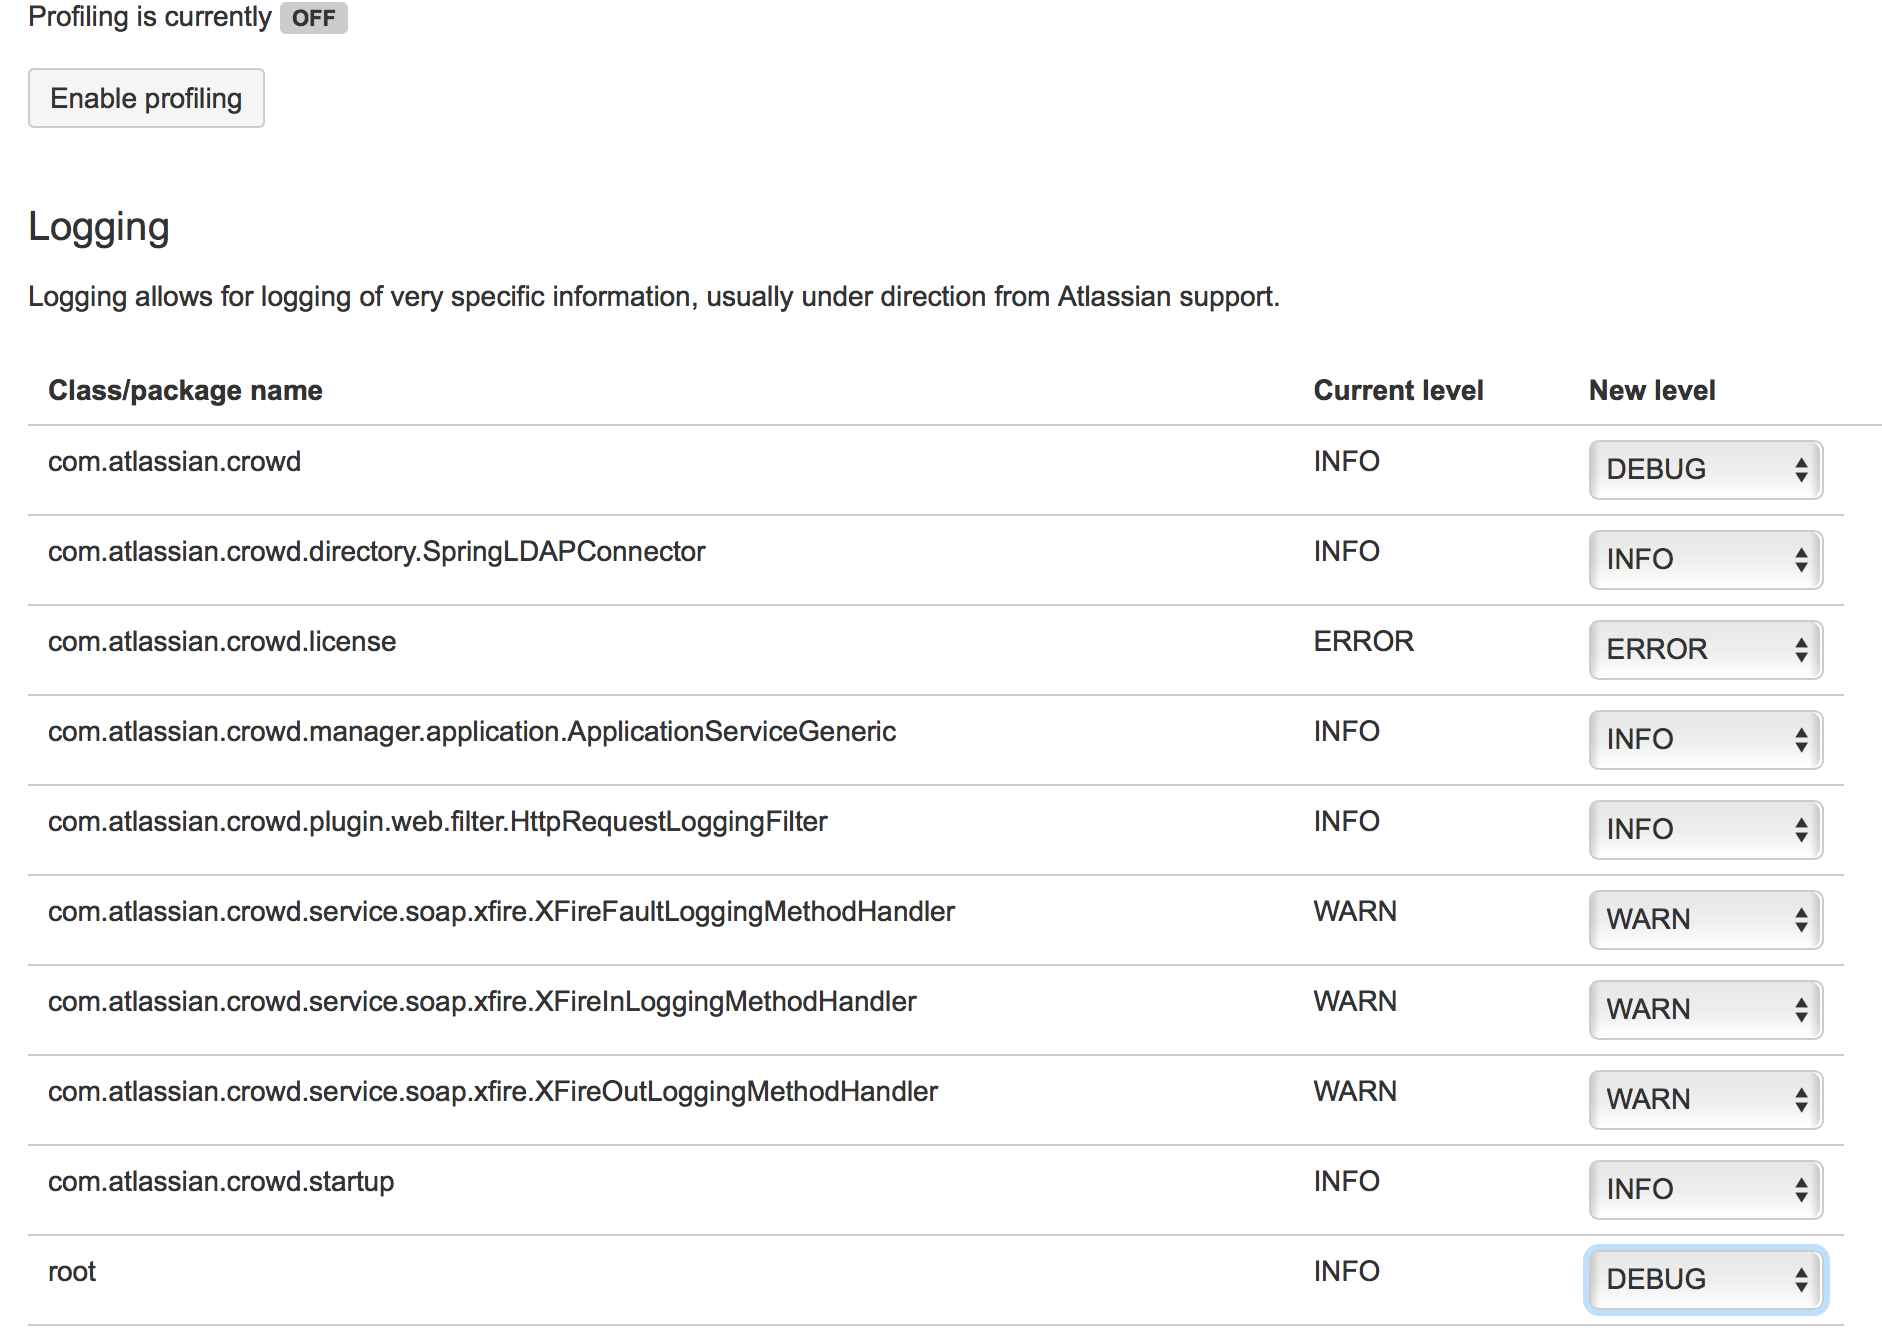This screenshot has width=1882, height=1338.
Task: Change the com.atlassian.crowd.license level dropdown
Action: click(1705, 649)
